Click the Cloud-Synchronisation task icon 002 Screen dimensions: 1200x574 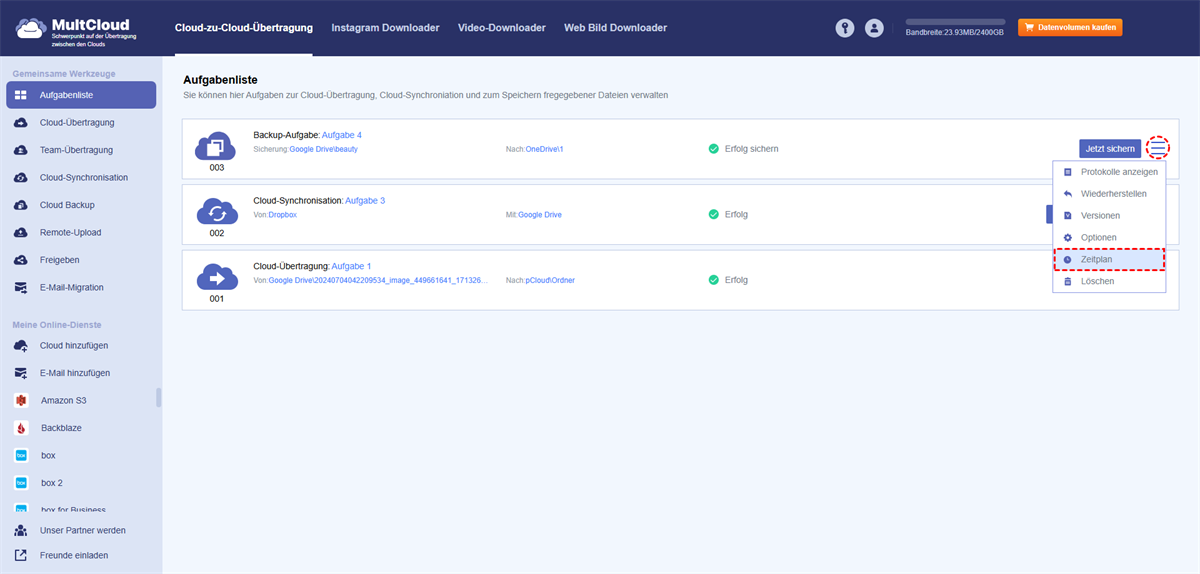pos(216,212)
